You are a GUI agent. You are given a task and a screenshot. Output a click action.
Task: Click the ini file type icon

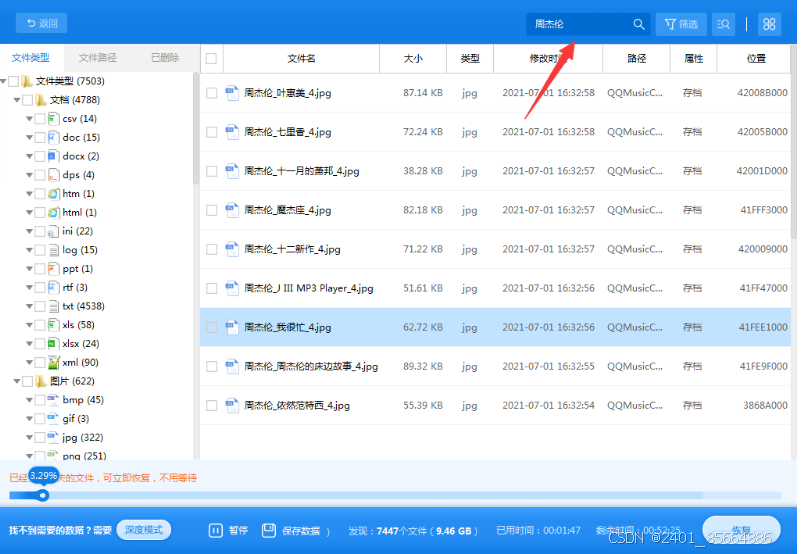pos(53,232)
